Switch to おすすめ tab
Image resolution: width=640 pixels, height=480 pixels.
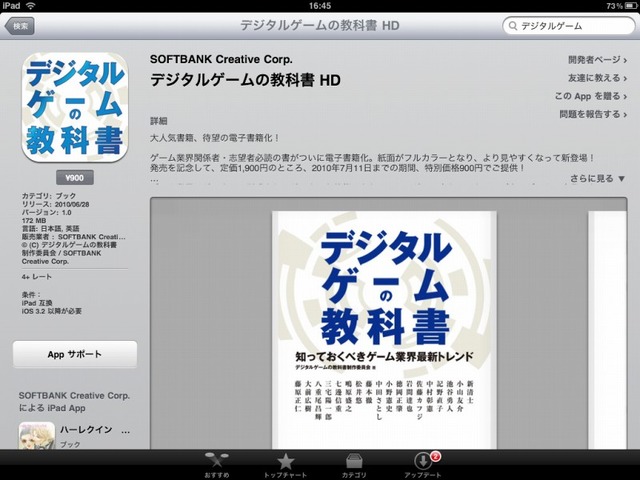click(x=217, y=465)
